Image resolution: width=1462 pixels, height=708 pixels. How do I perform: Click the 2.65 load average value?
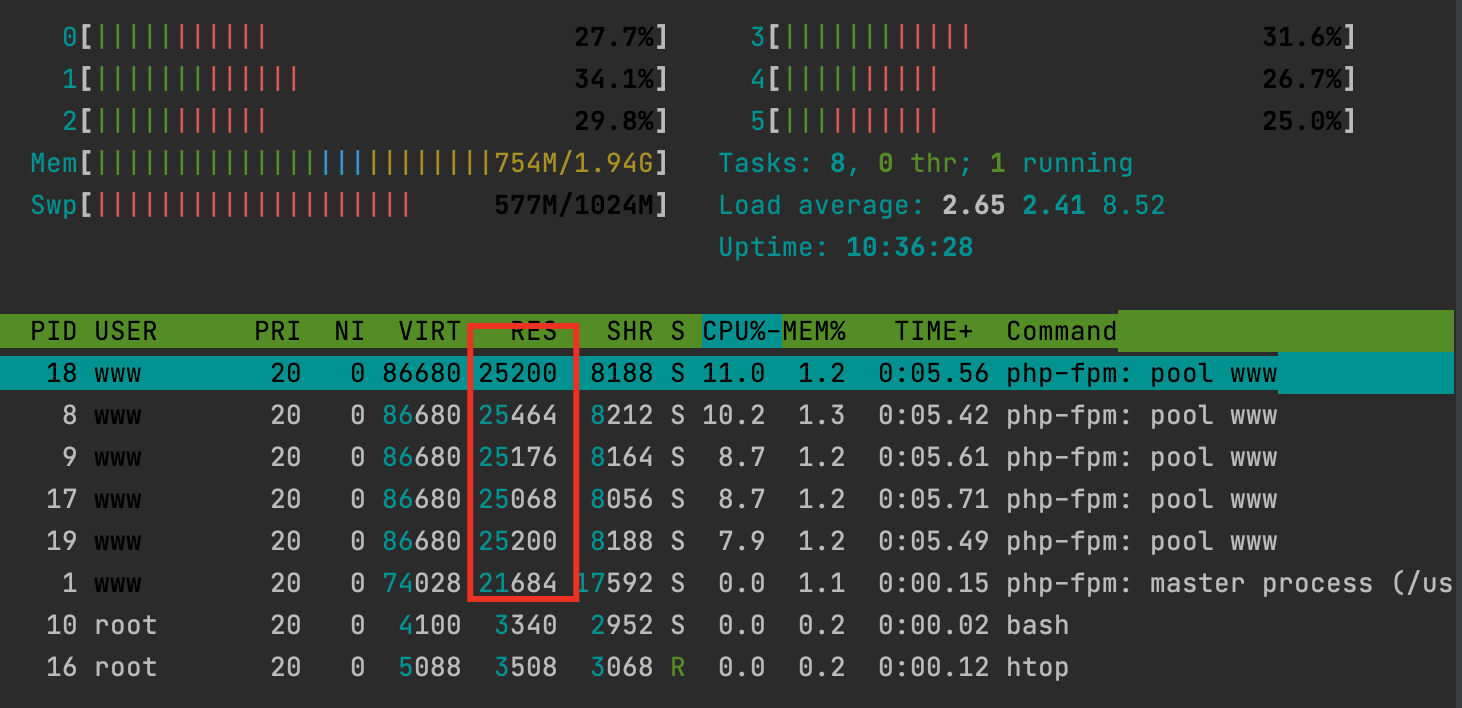coord(974,205)
